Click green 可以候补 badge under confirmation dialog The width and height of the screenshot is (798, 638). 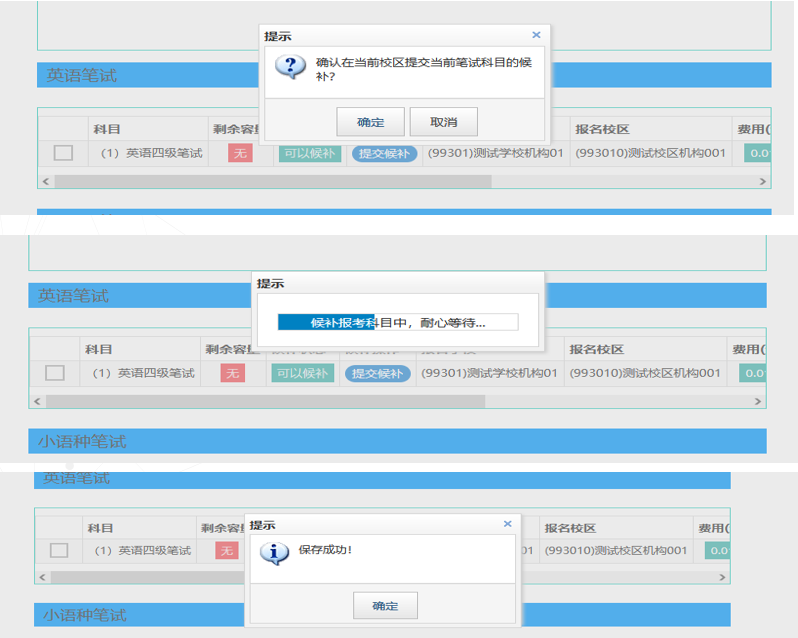pyautogui.click(x=308, y=153)
